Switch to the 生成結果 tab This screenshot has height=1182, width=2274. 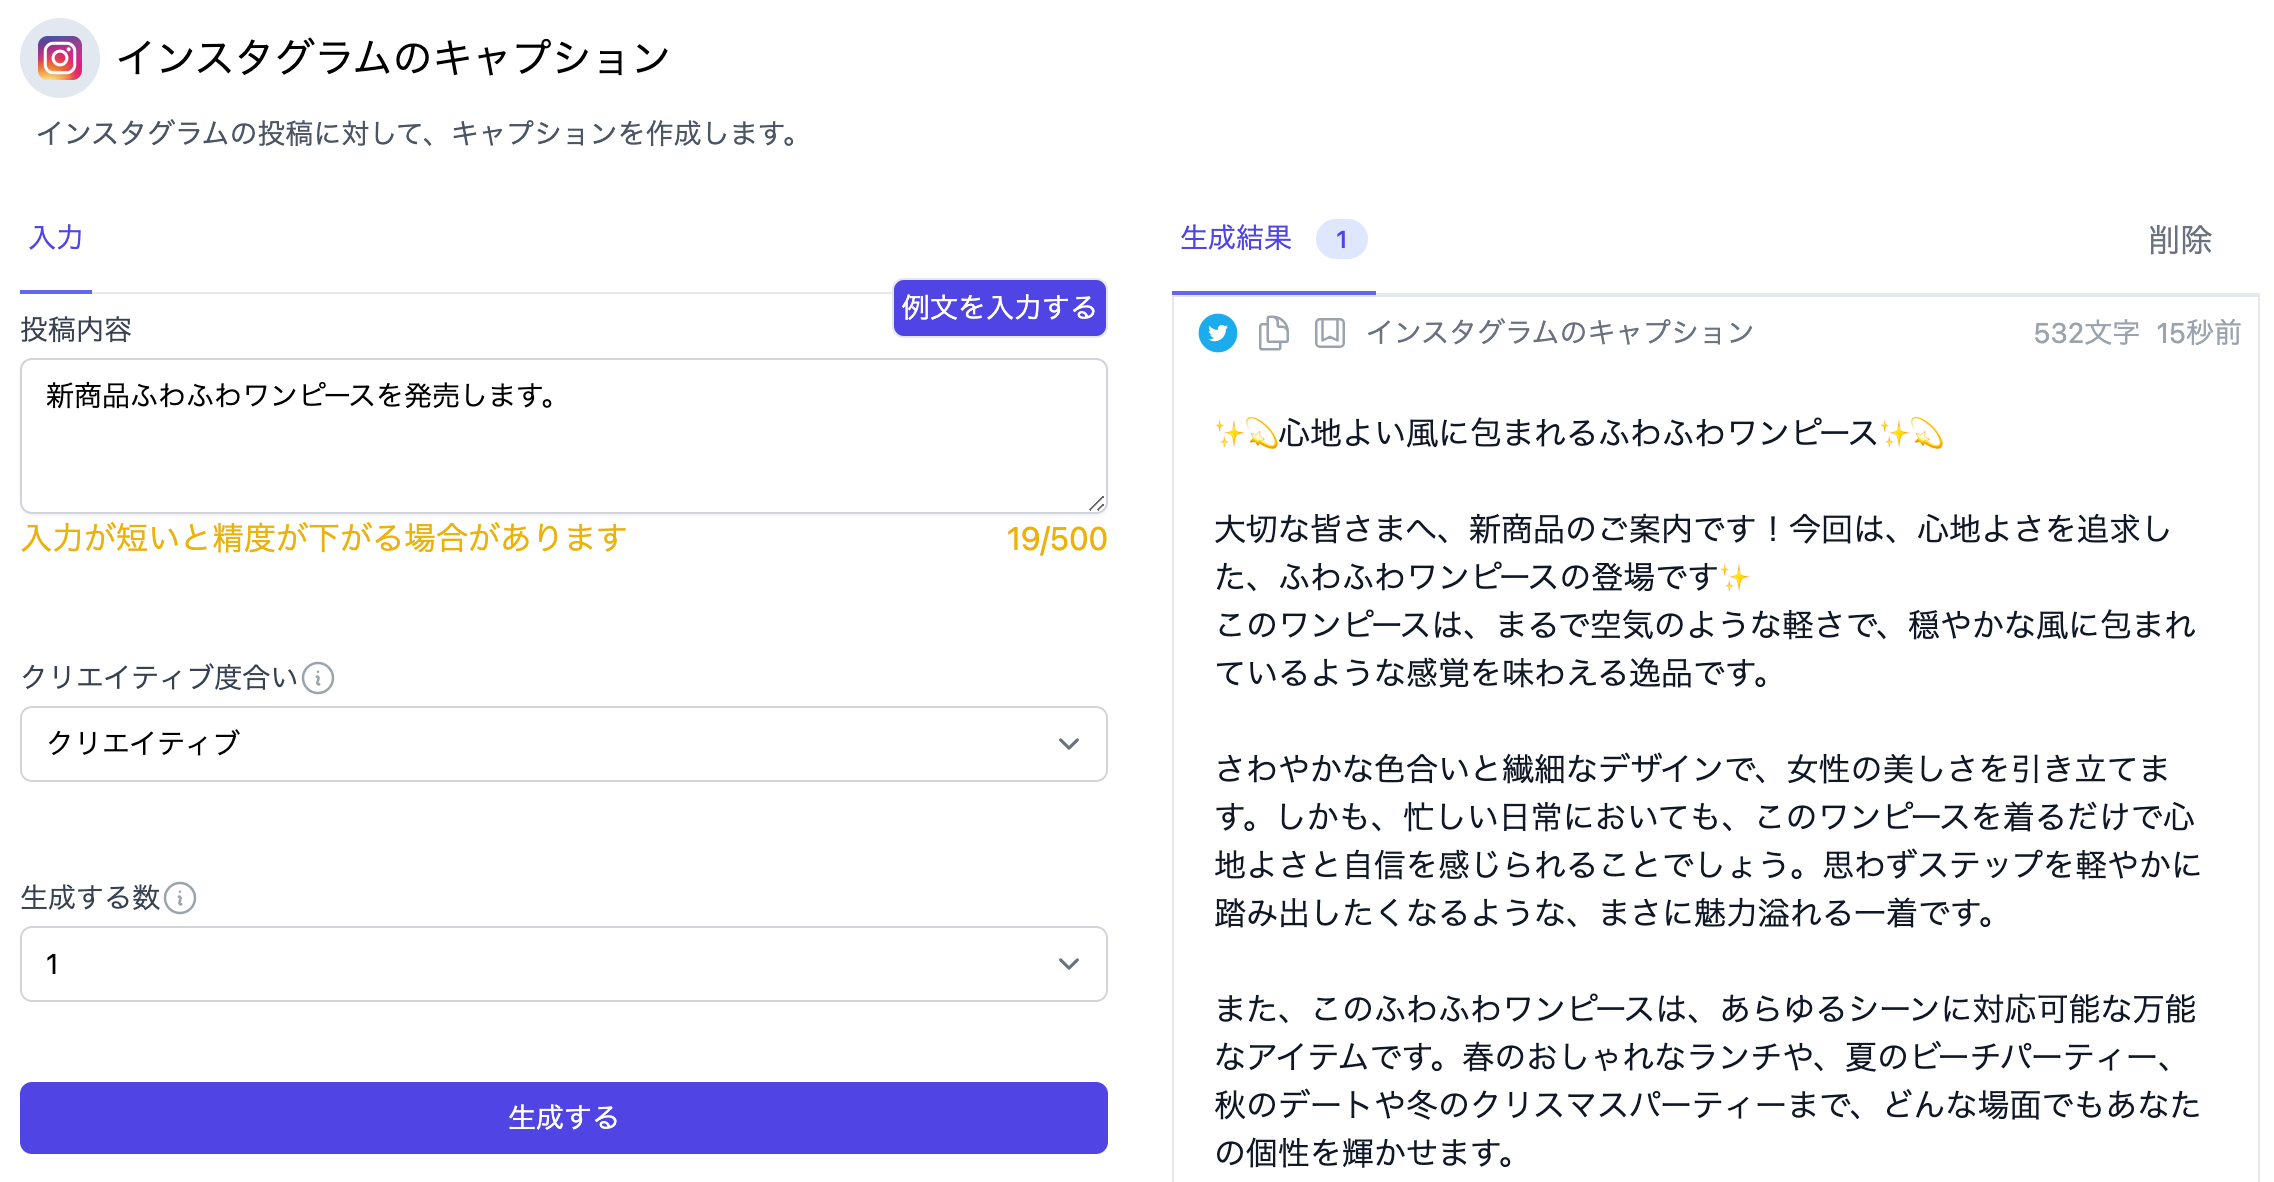pyautogui.click(x=1236, y=239)
